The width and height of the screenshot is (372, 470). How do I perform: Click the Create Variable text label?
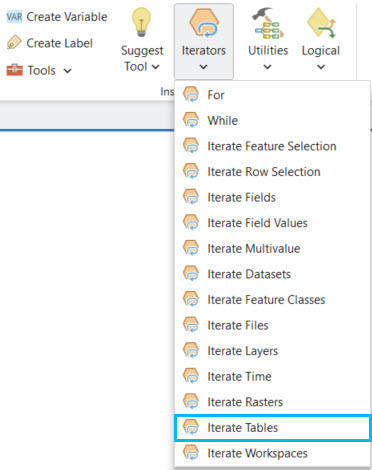[67, 17]
